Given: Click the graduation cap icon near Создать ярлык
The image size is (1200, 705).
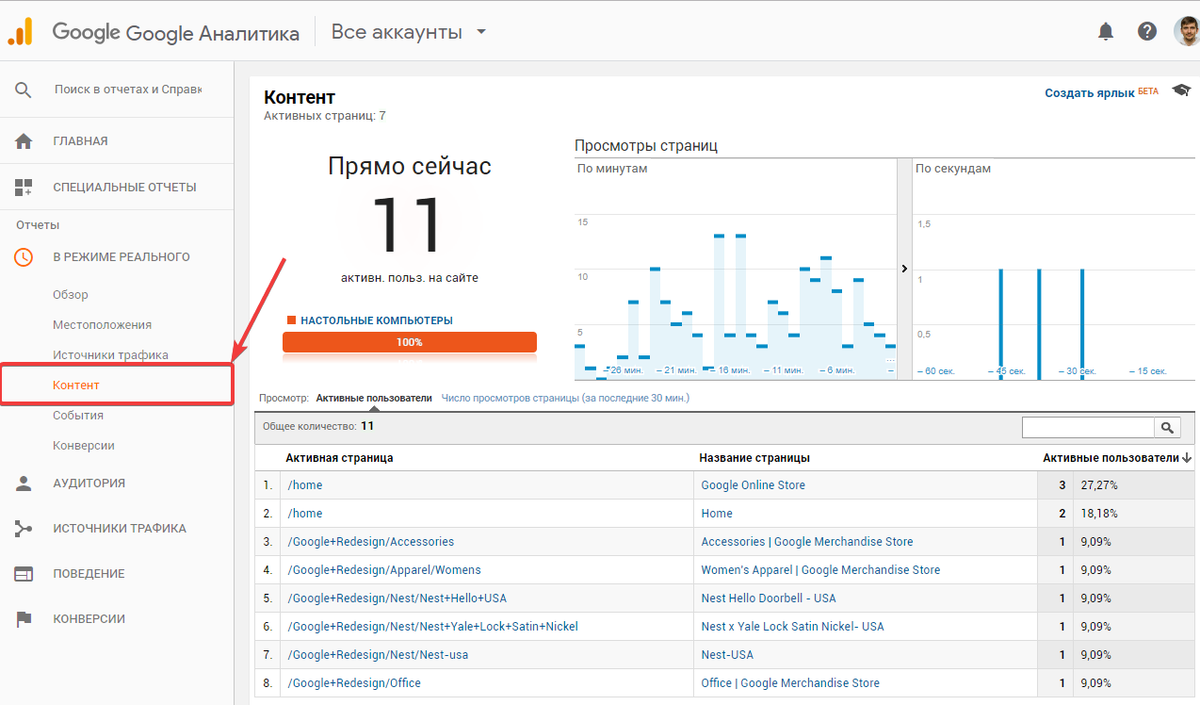Looking at the screenshot, I should [1180, 89].
